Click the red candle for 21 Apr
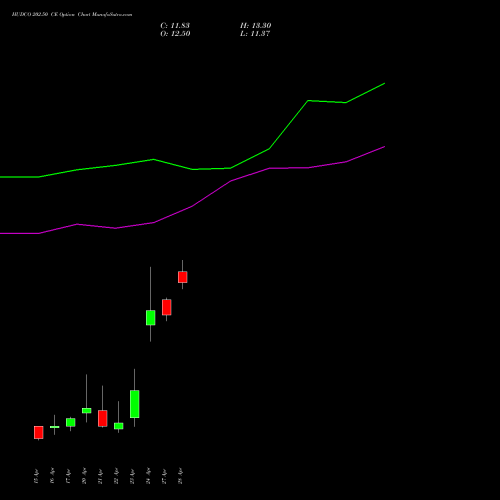Viewport: 500px width, 500px height. [103, 418]
